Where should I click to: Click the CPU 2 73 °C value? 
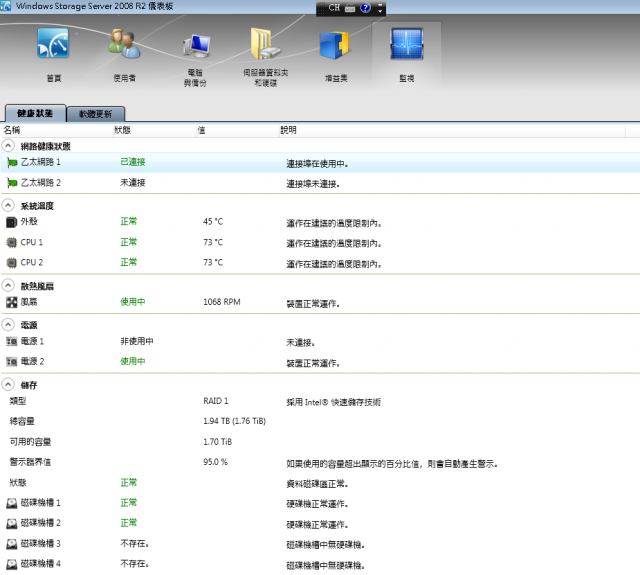(213, 262)
